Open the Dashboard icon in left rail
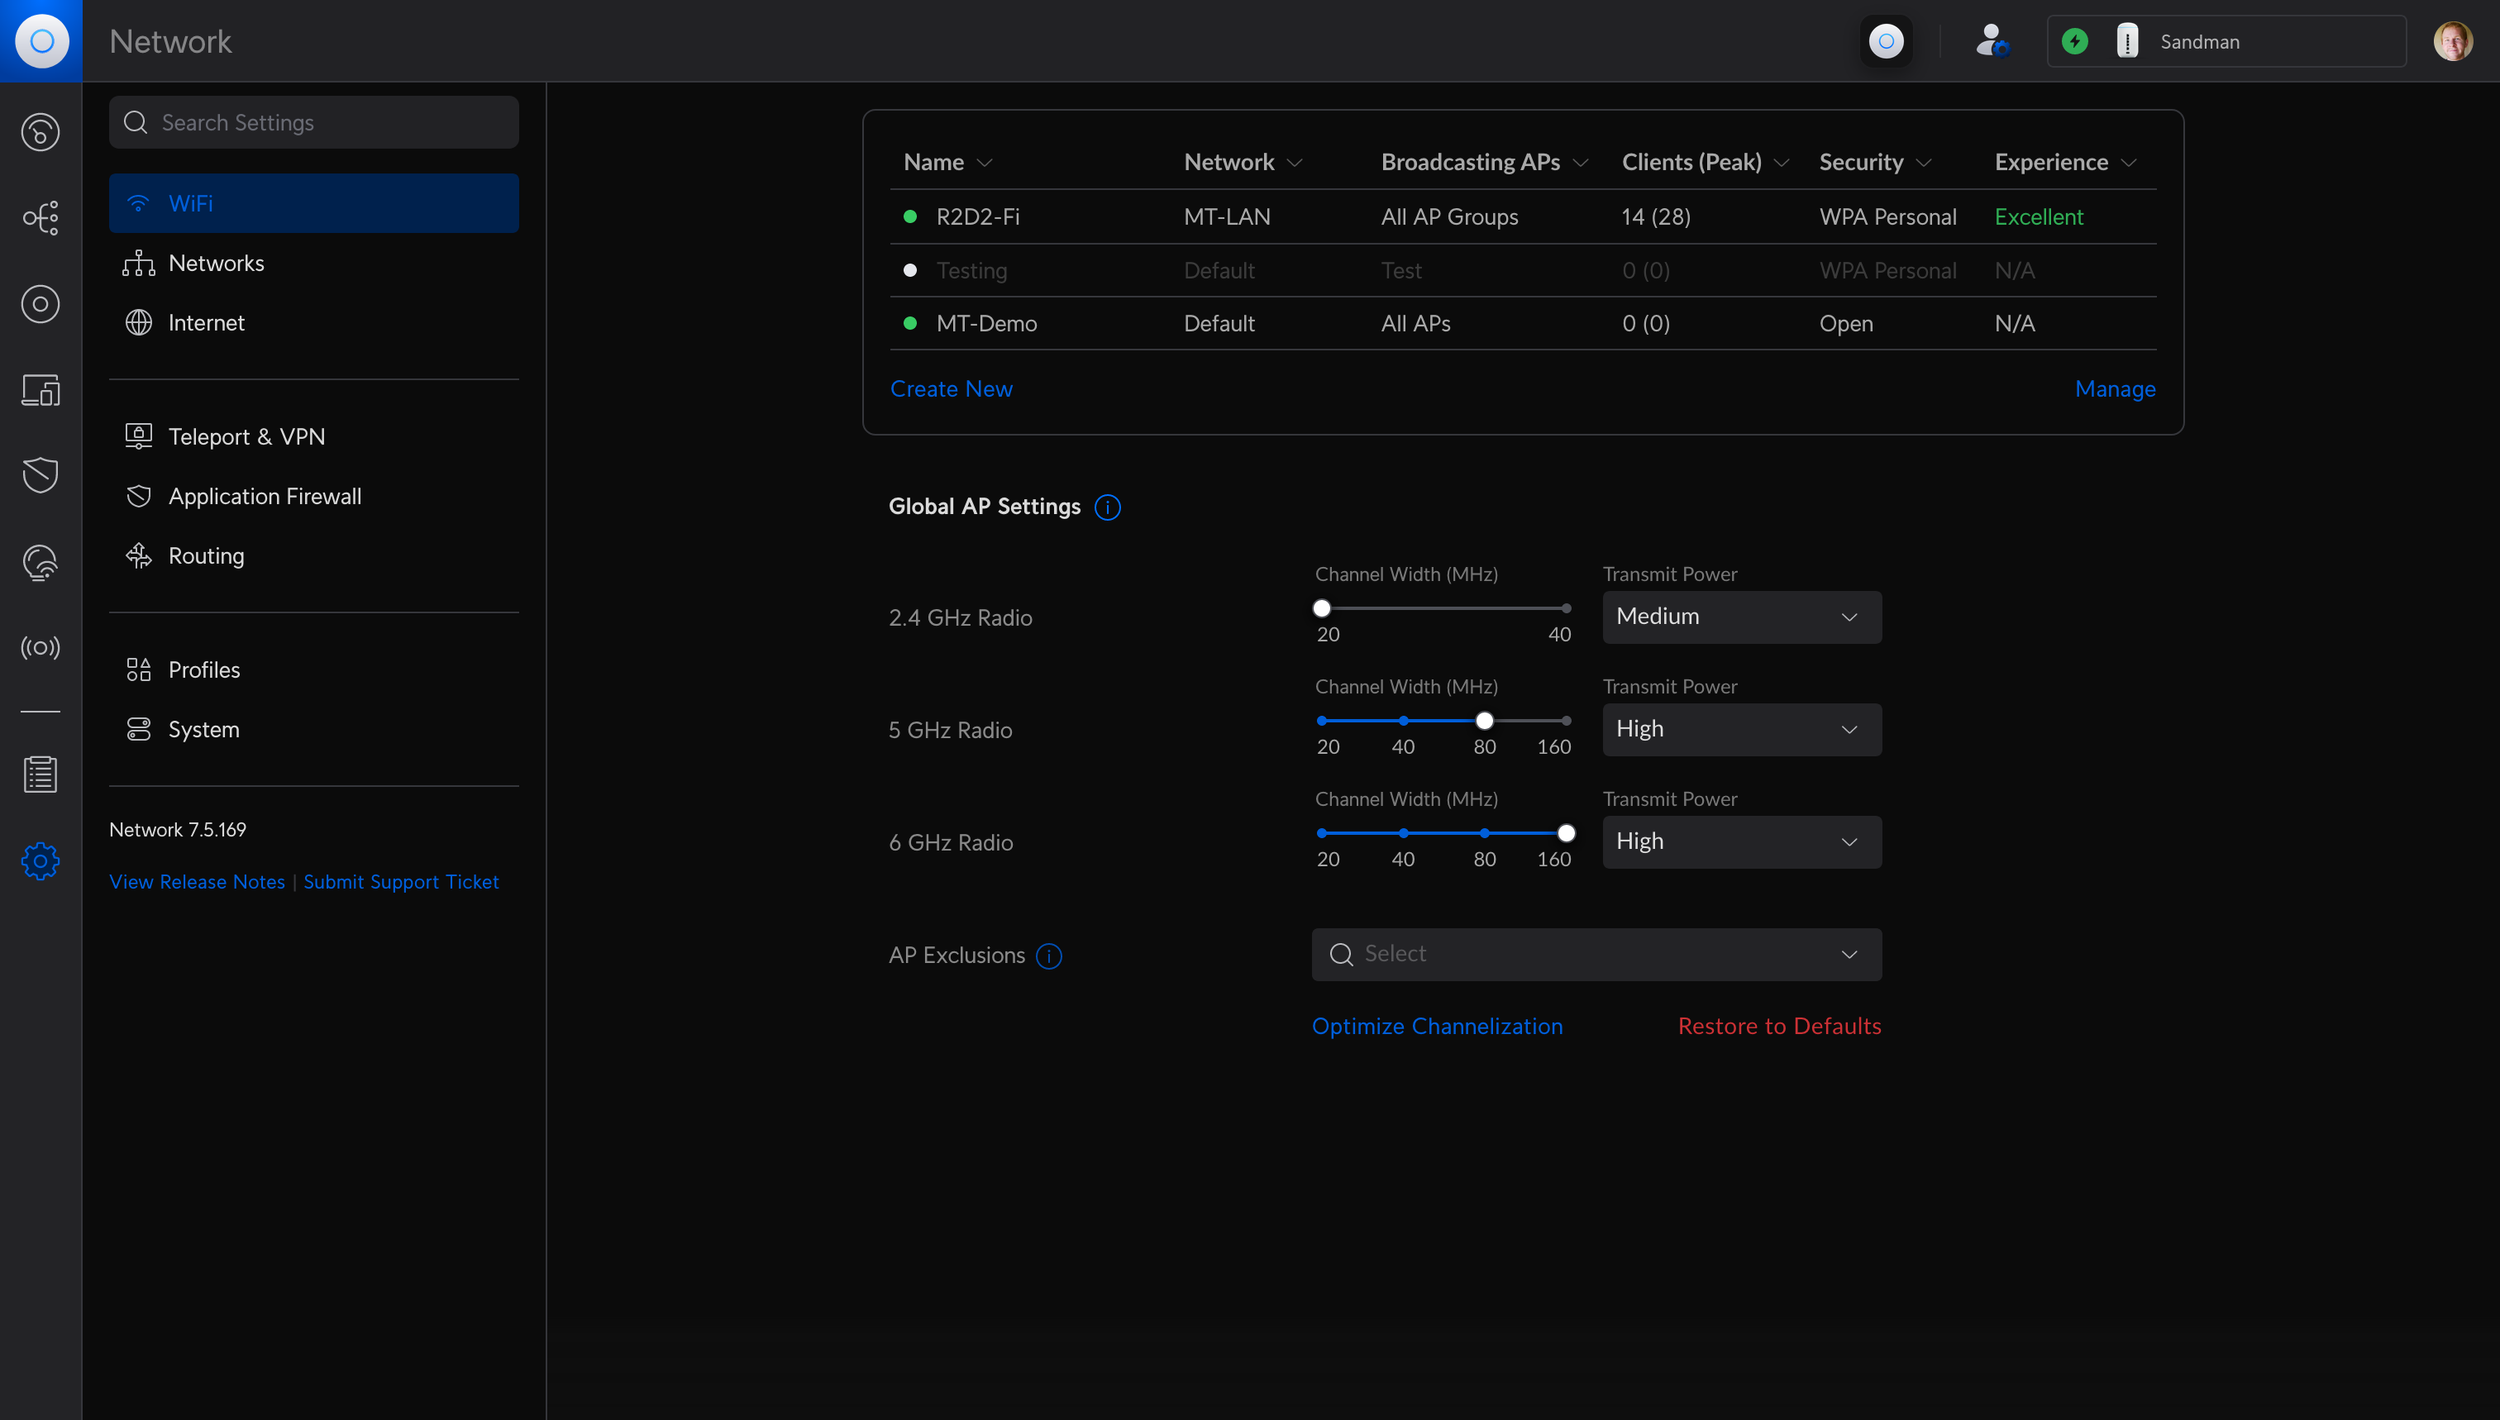Viewport: 2500px width, 1420px height. coord(40,132)
